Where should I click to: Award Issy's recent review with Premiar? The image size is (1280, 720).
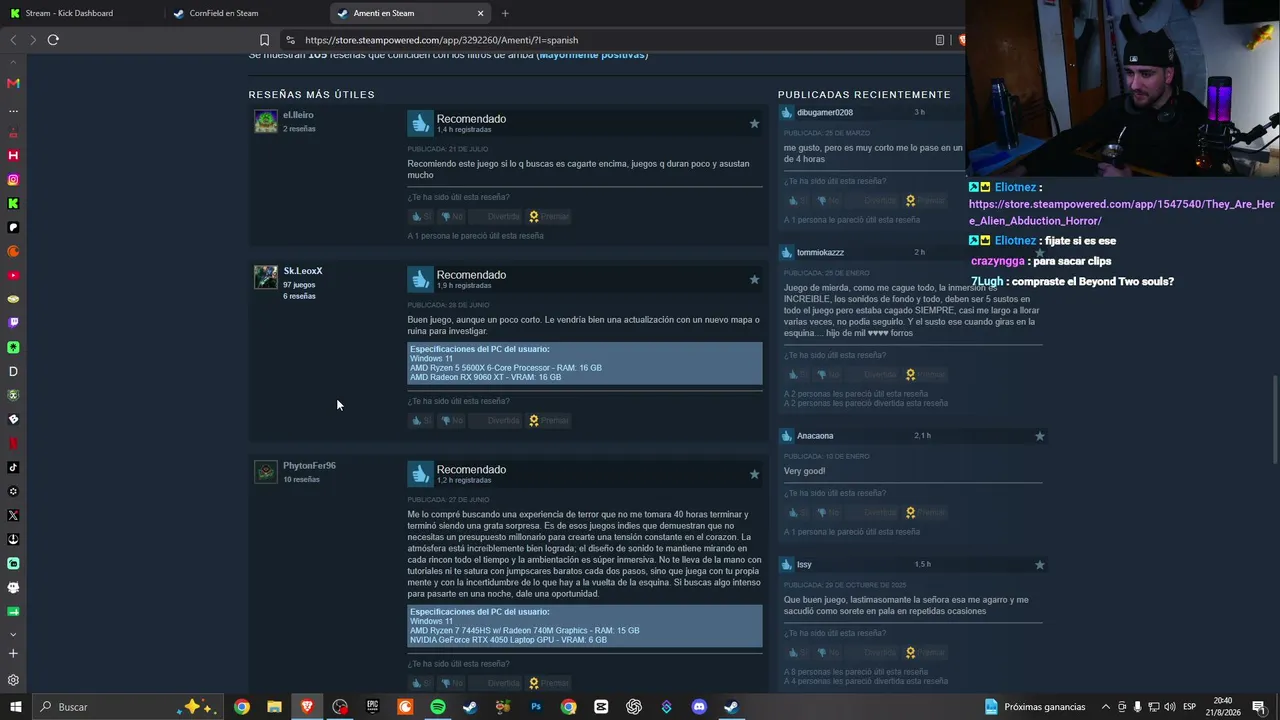[x=925, y=652]
